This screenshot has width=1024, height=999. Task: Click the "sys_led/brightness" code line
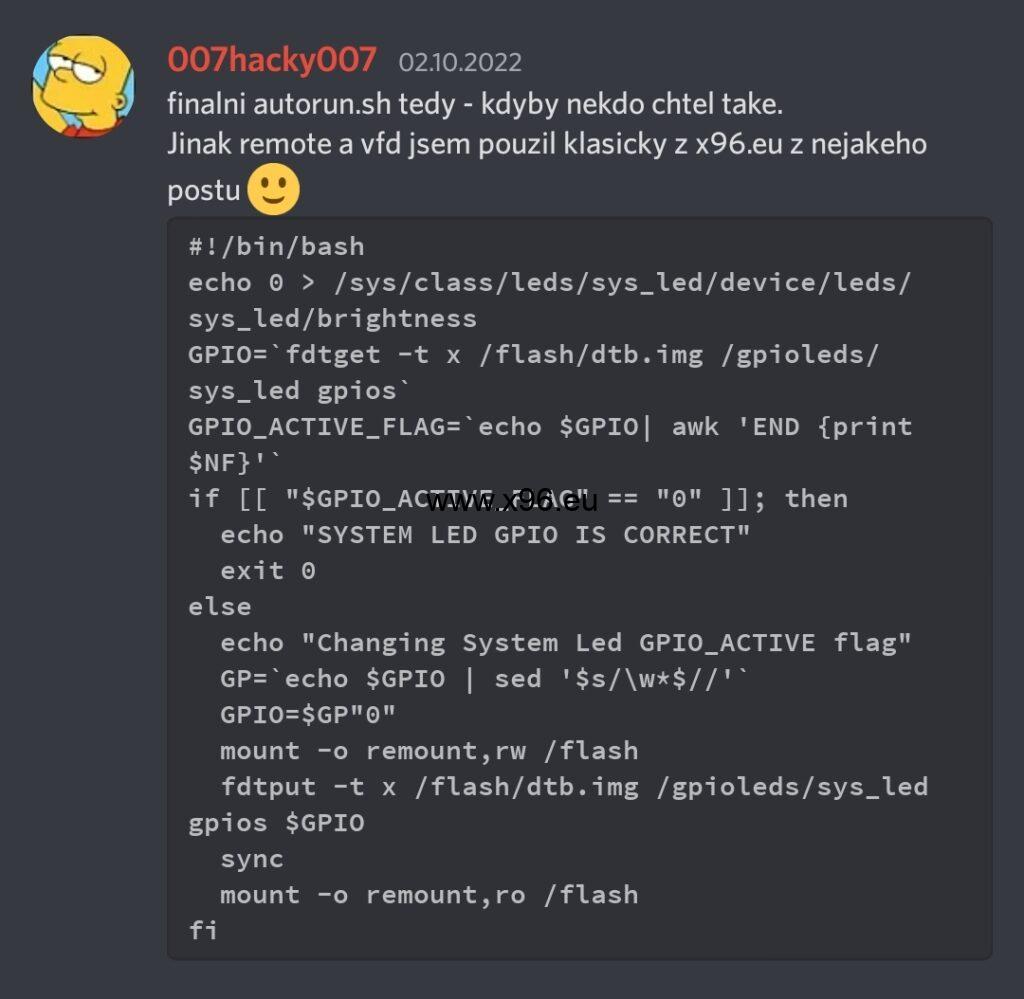tap(332, 319)
